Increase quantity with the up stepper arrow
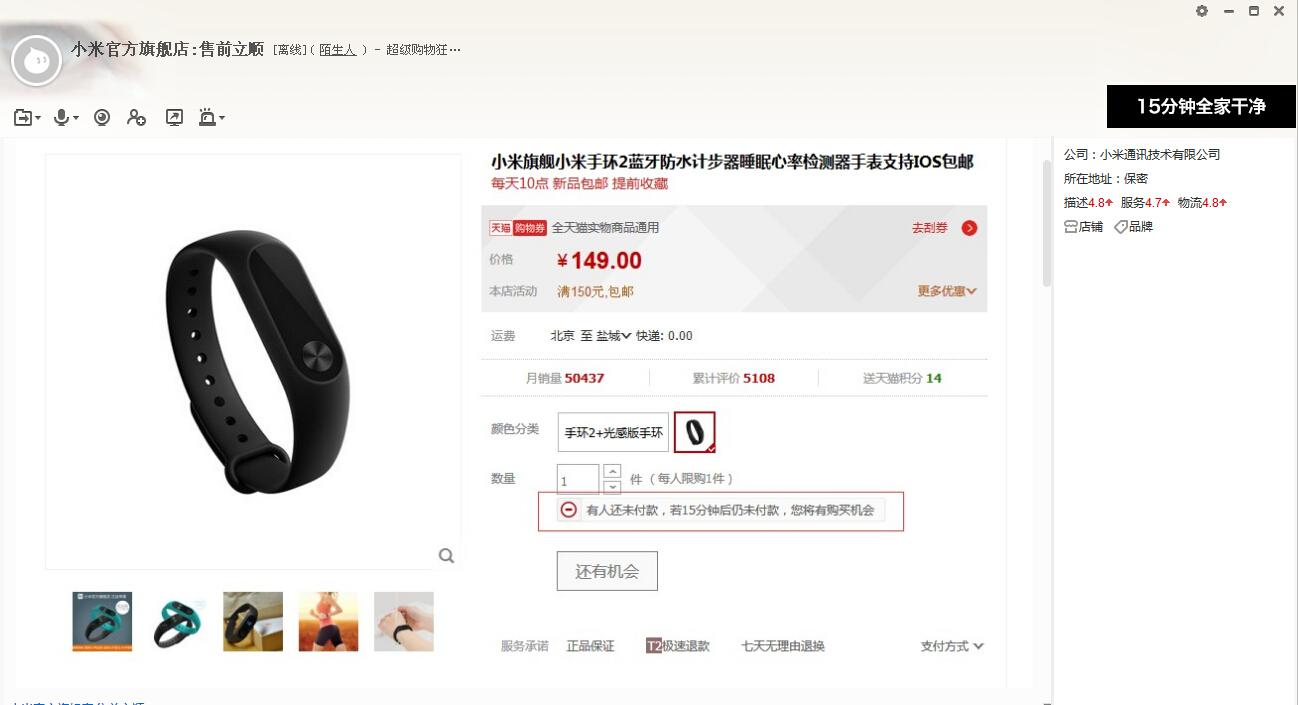 (613, 471)
